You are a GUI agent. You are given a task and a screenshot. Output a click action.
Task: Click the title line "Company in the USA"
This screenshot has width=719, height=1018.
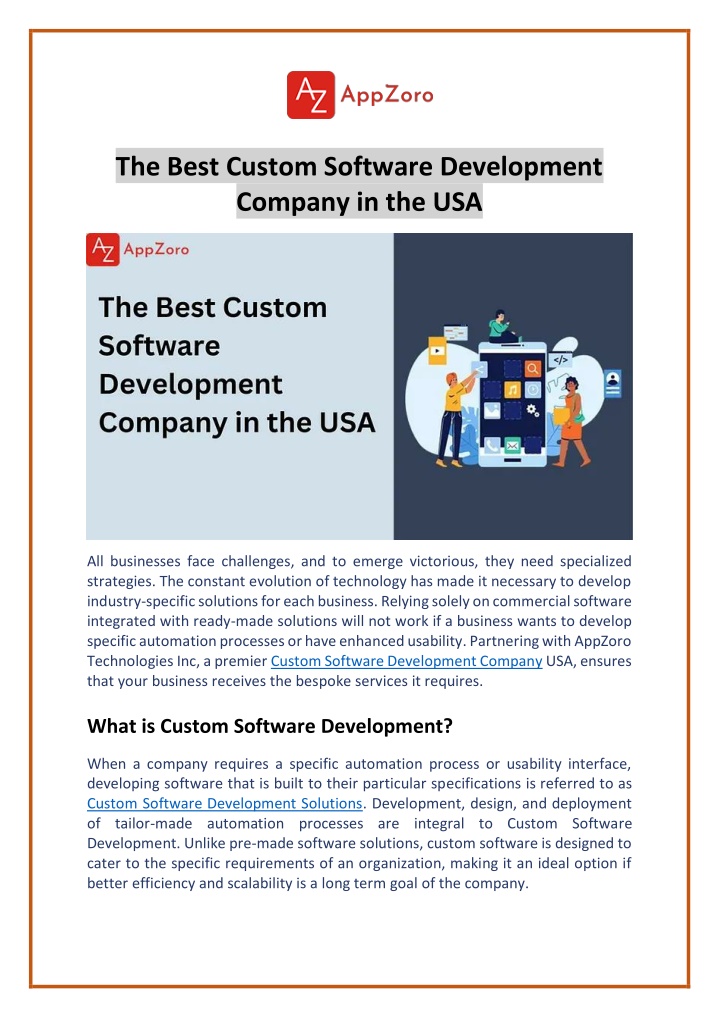pyautogui.click(x=359, y=202)
